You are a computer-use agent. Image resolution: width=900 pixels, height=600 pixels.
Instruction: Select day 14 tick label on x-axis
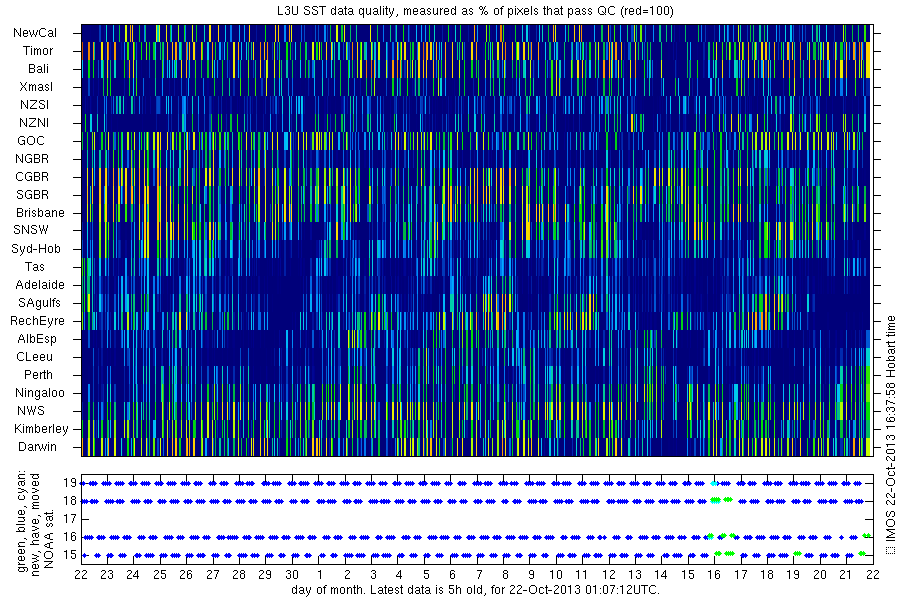coord(661,575)
